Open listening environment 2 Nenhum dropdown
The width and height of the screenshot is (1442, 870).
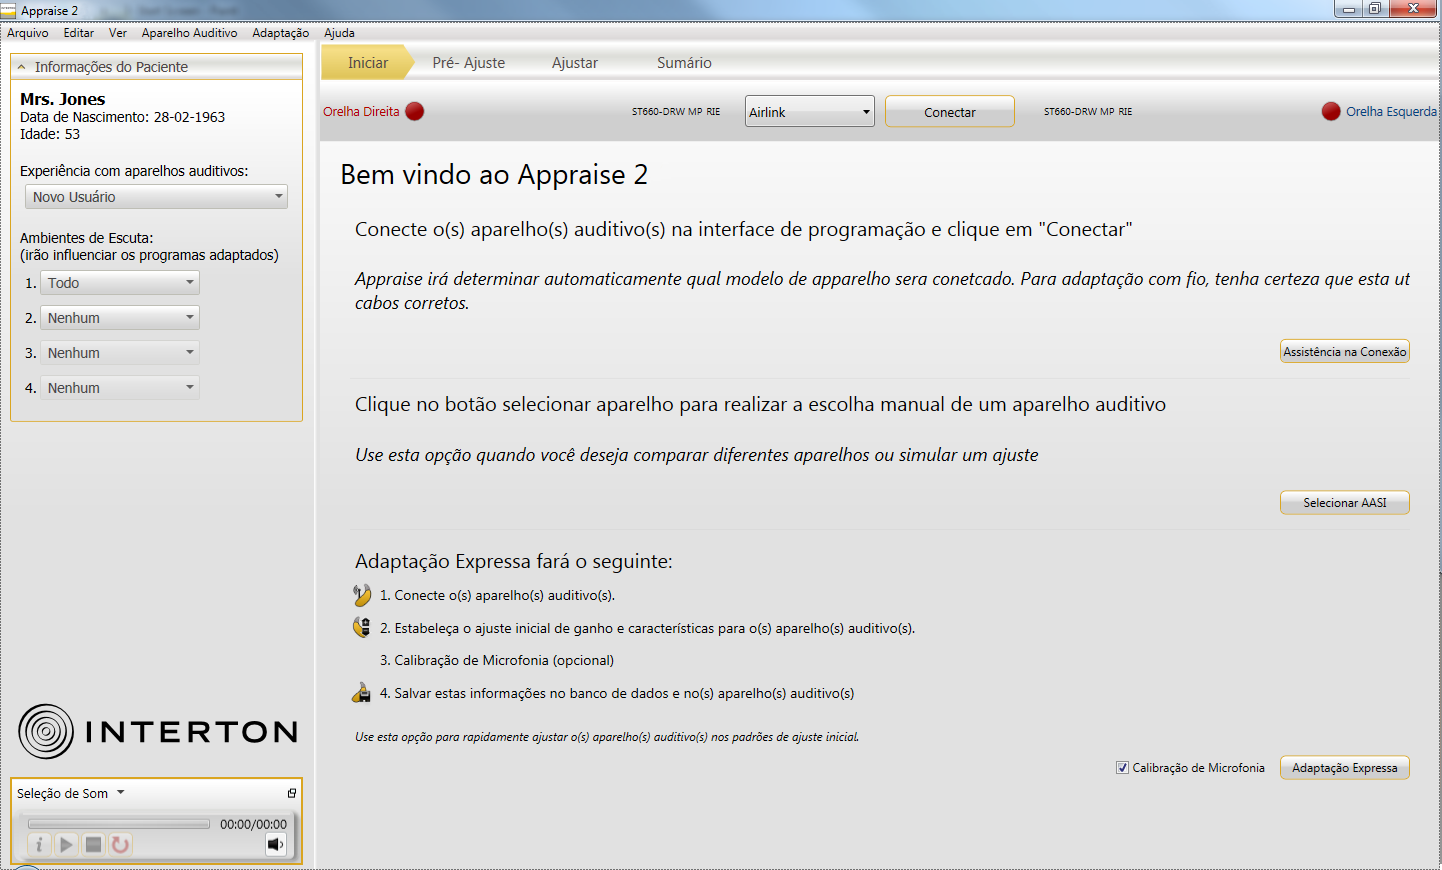point(120,318)
